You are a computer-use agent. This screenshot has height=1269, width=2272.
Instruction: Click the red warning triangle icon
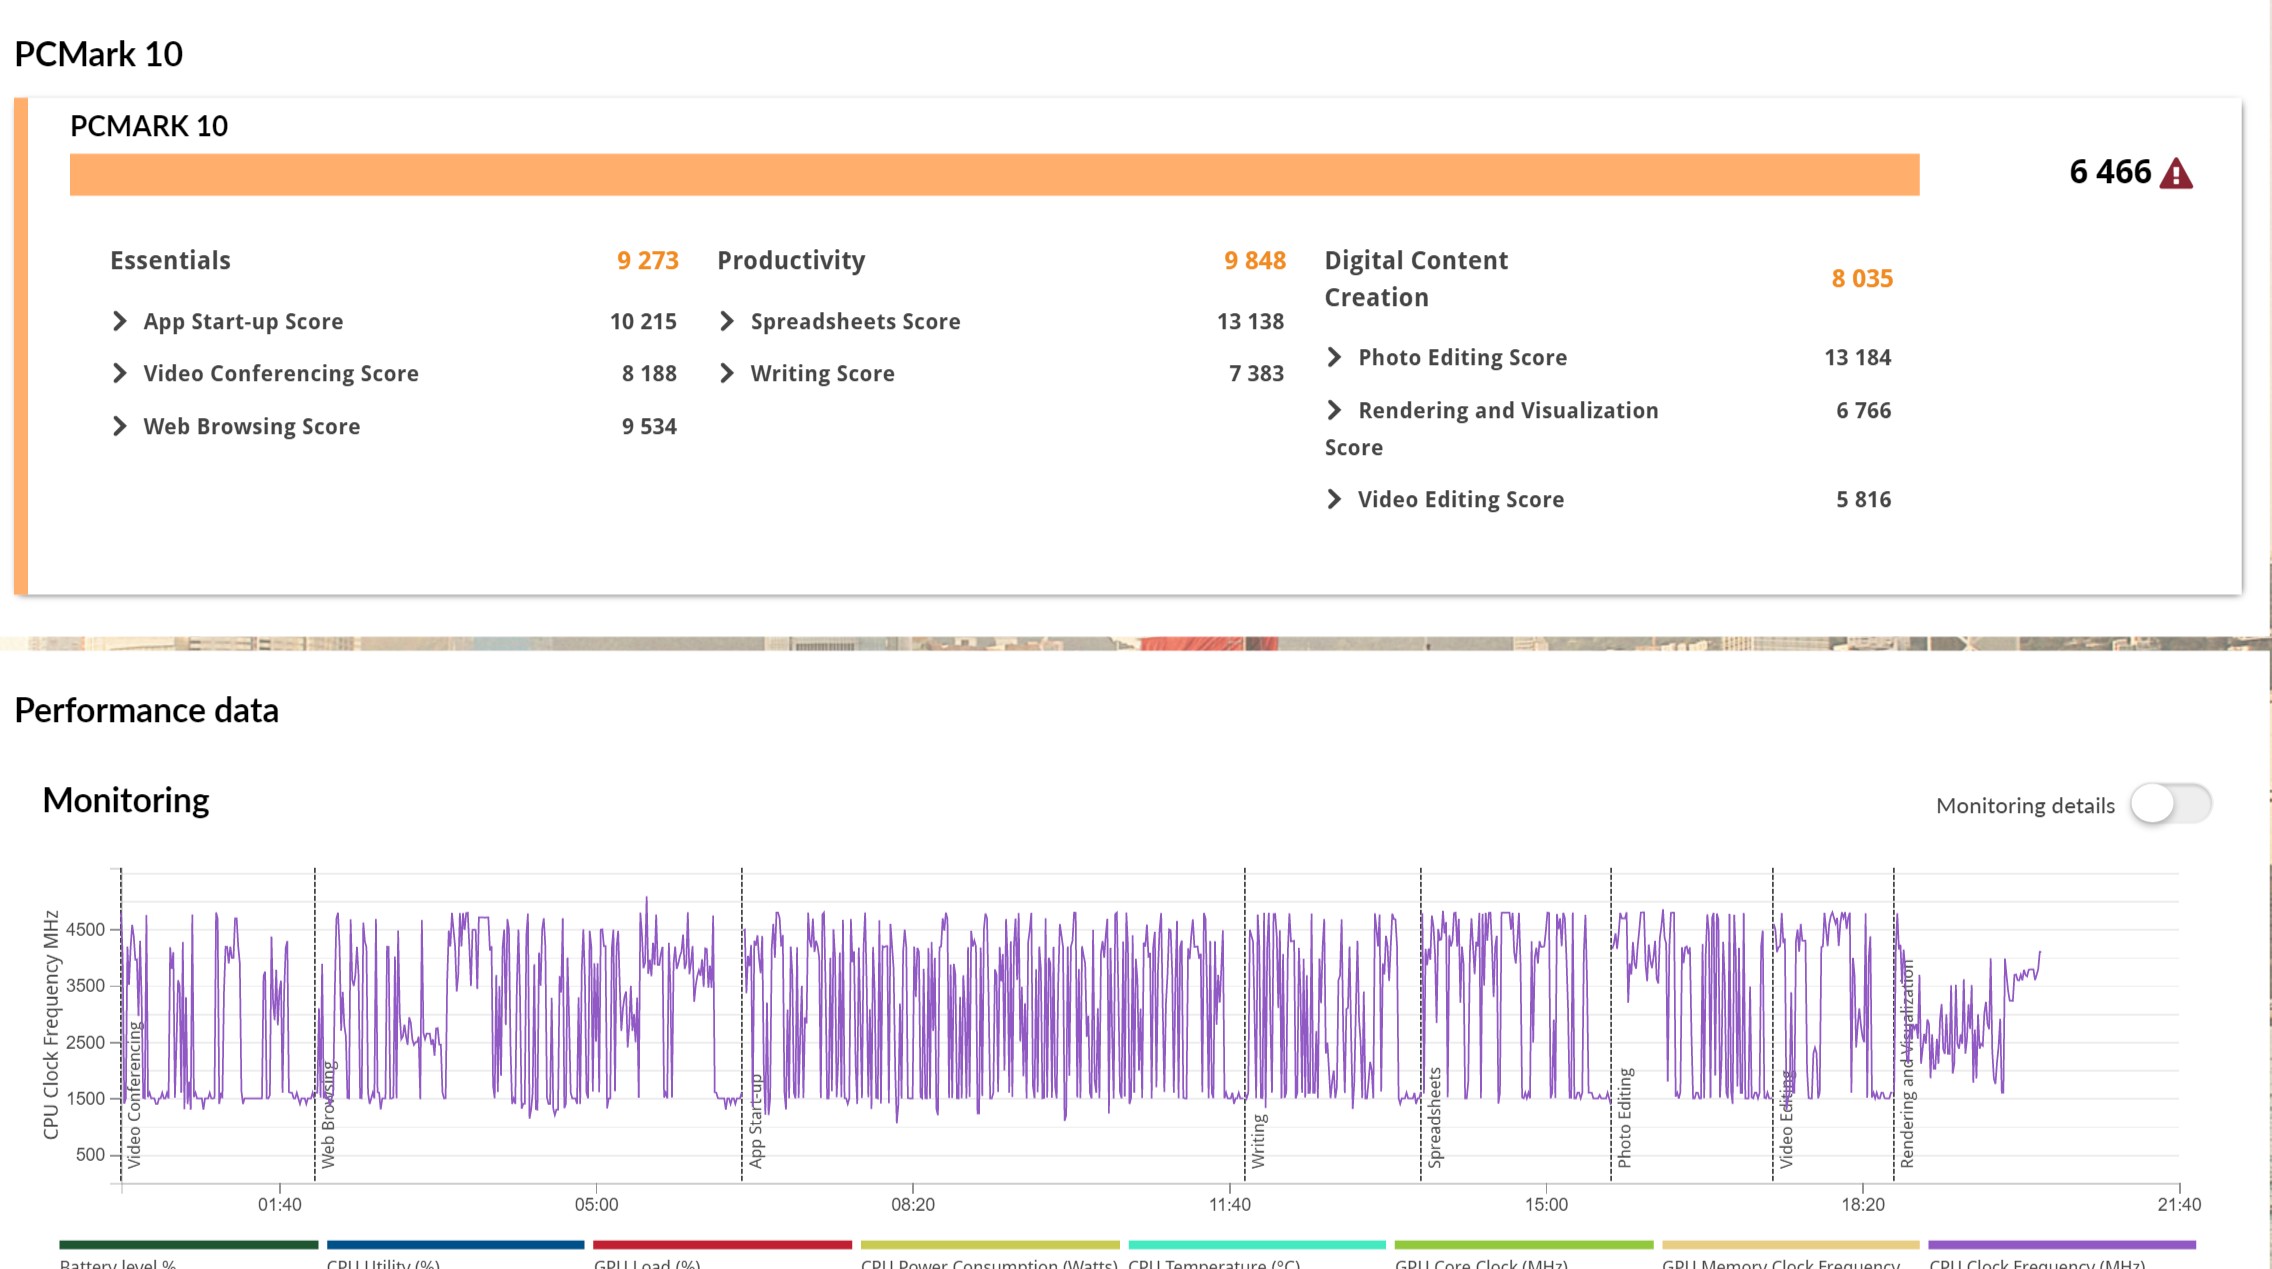[x=2176, y=174]
